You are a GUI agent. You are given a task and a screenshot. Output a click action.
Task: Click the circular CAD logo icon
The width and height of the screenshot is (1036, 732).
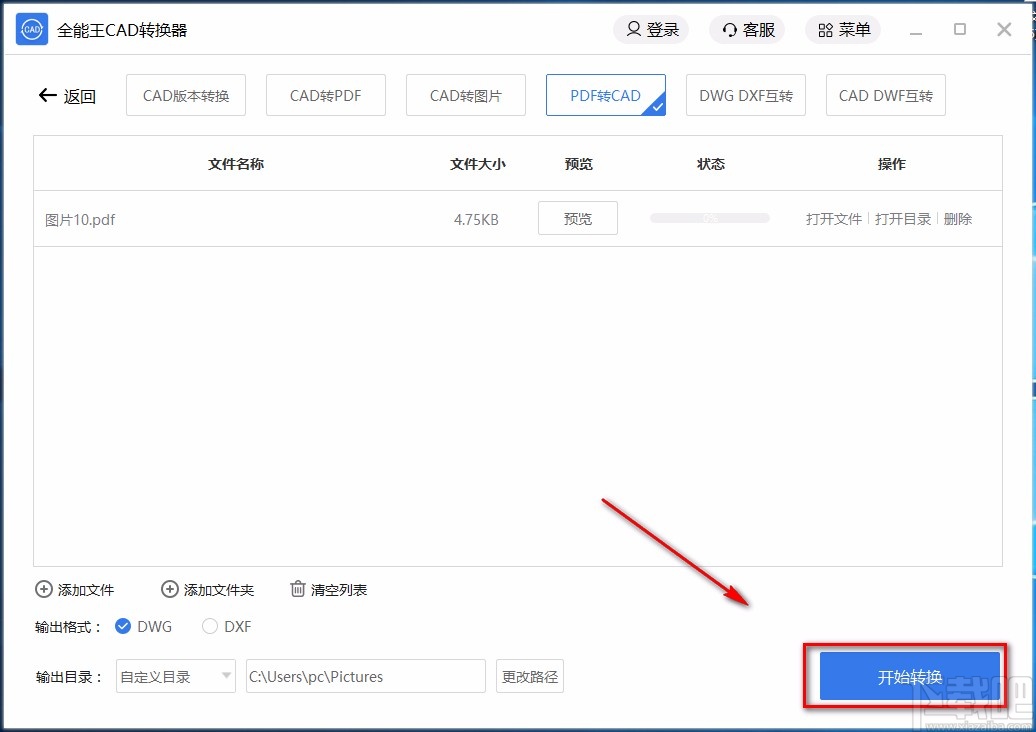pyautogui.click(x=31, y=29)
